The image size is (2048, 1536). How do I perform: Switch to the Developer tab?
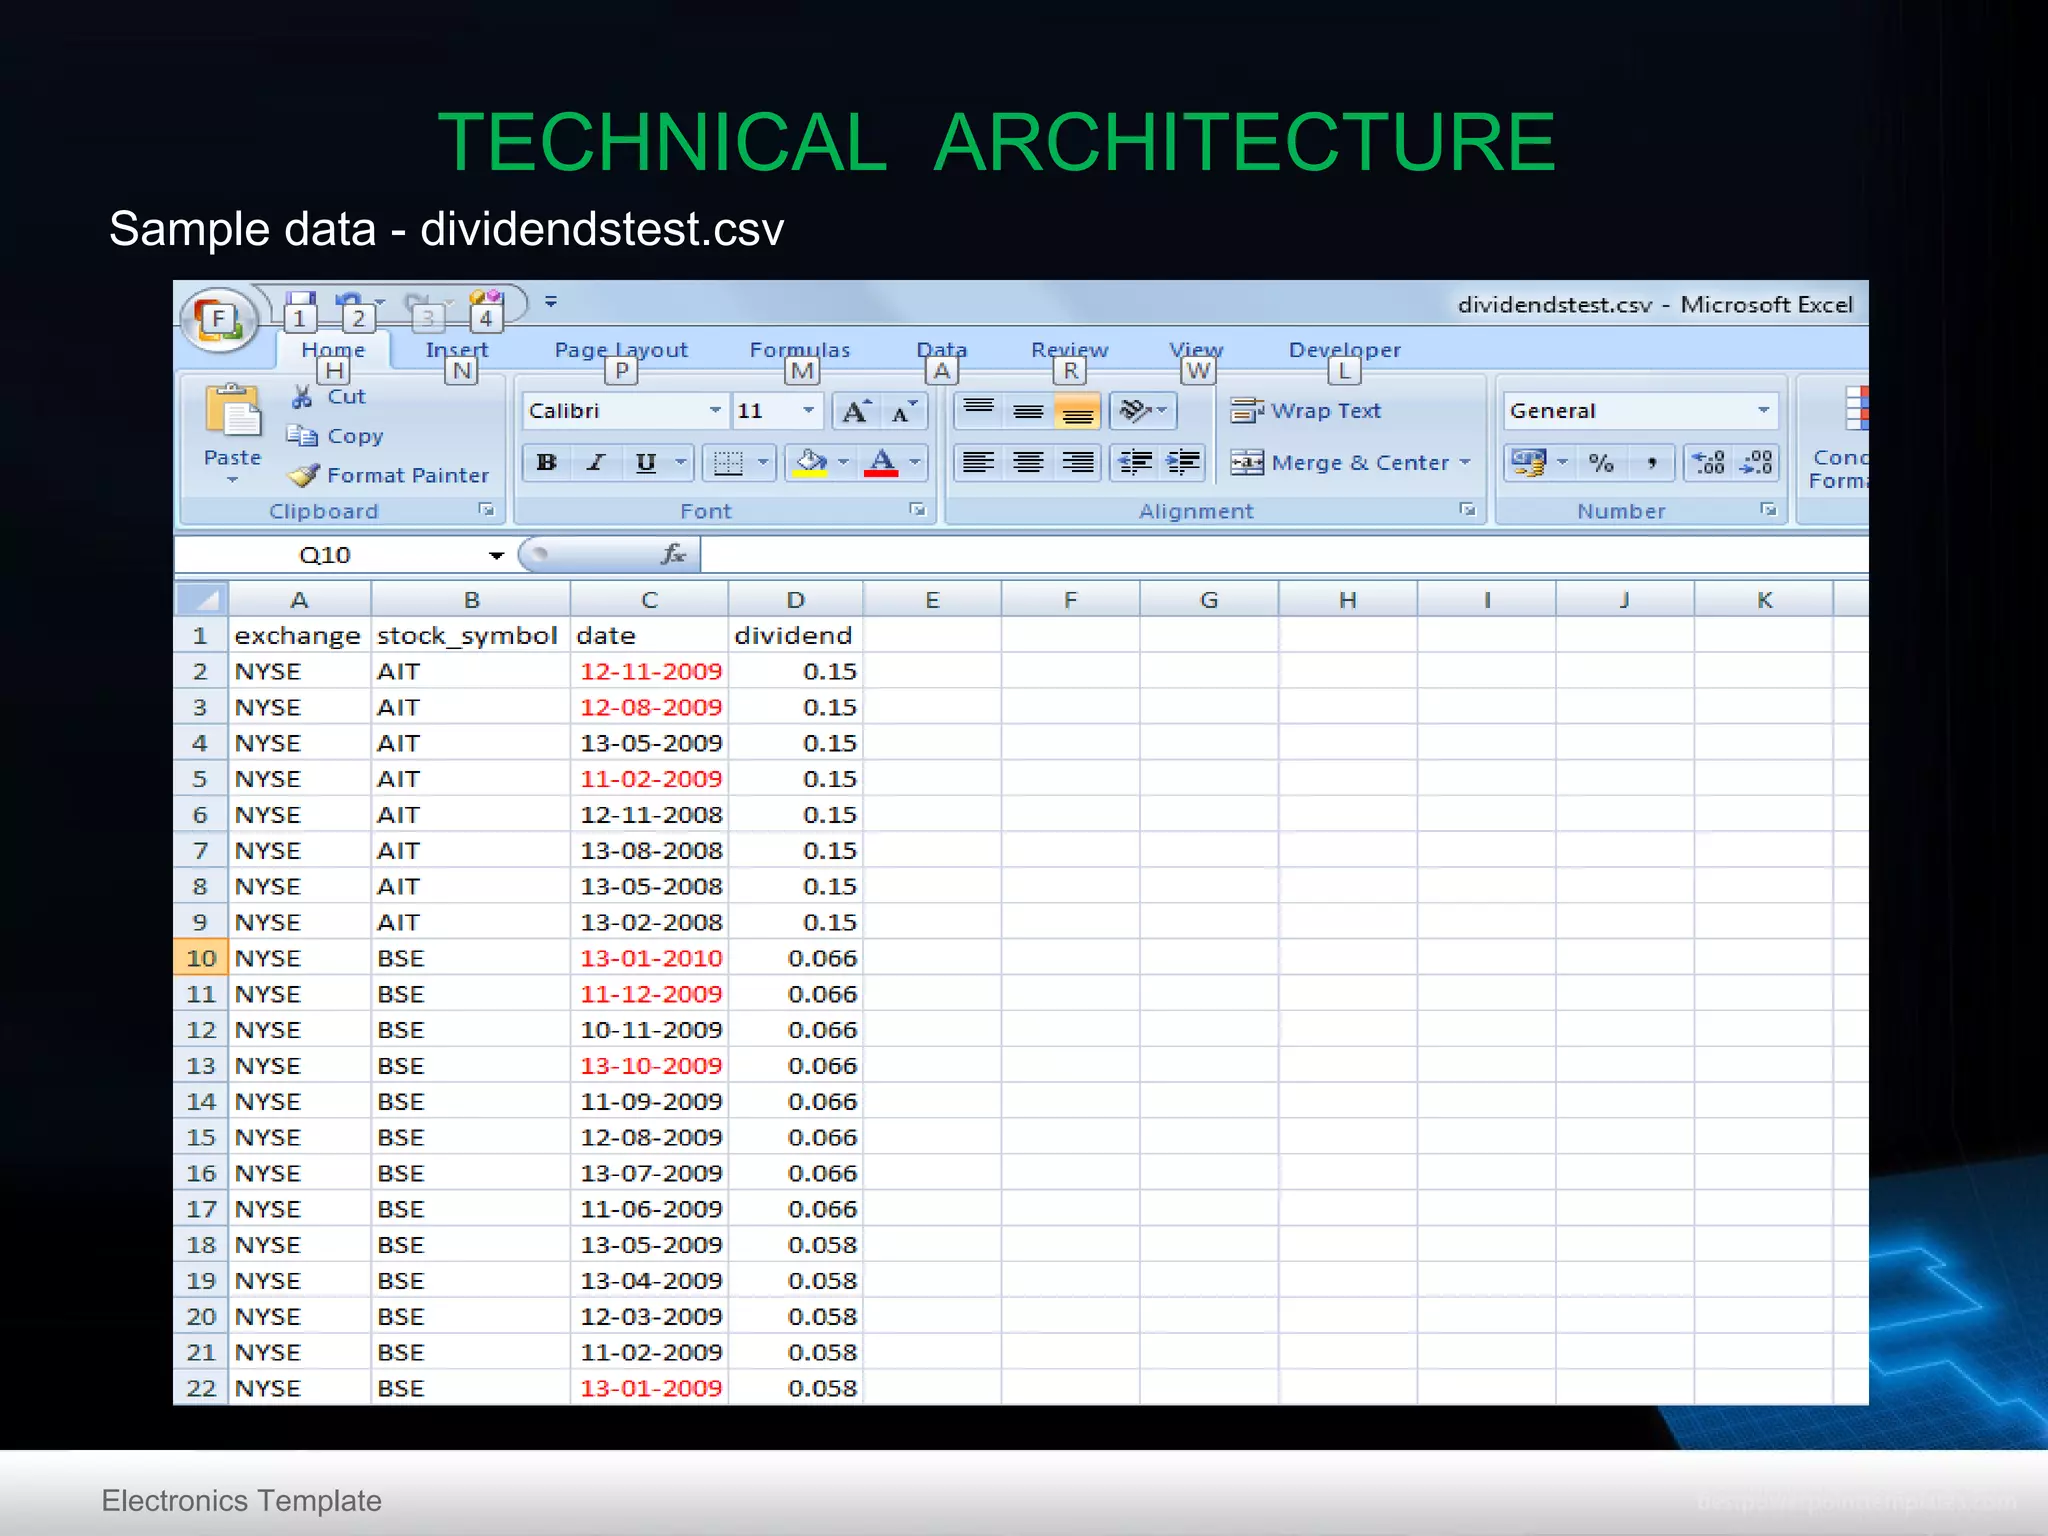tap(1345, 350)
